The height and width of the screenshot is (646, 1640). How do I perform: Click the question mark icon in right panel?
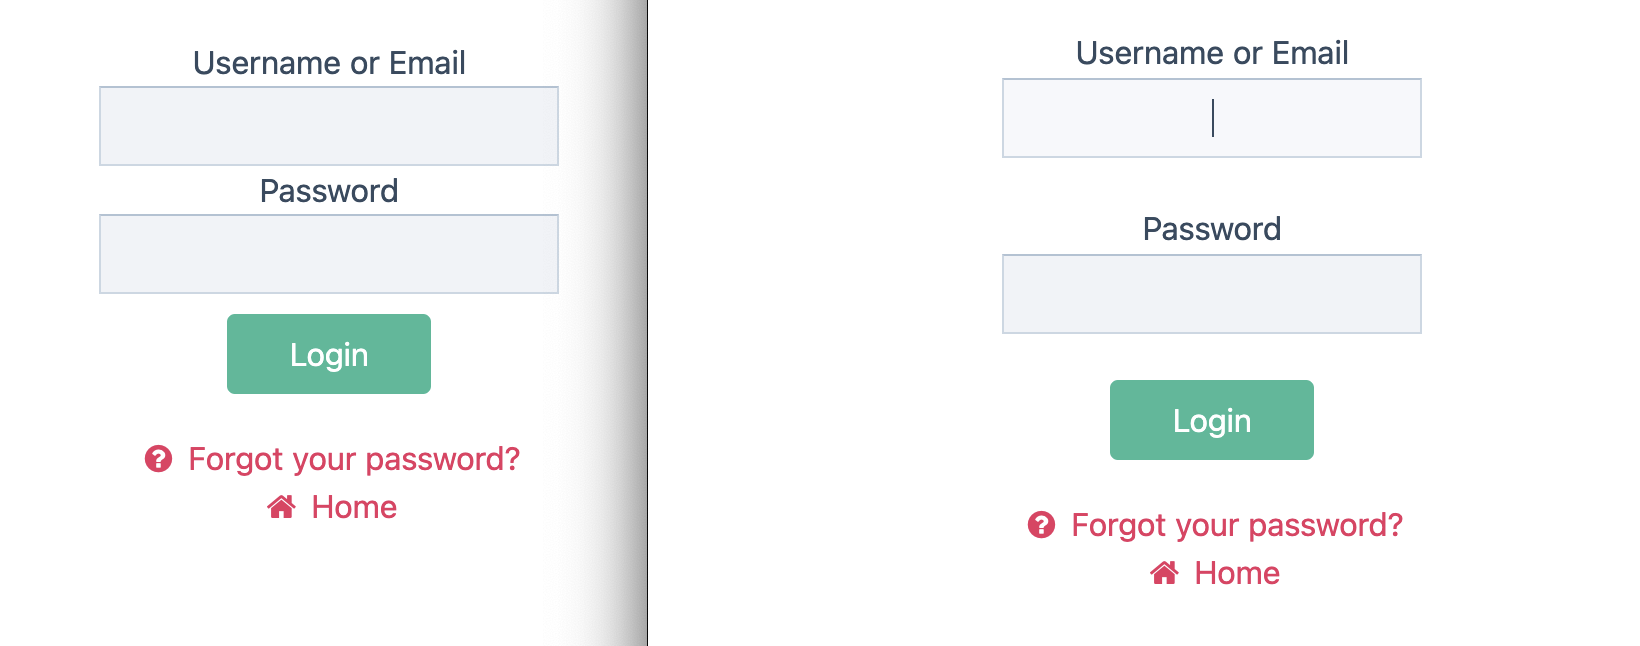[x=1041, y=525]
